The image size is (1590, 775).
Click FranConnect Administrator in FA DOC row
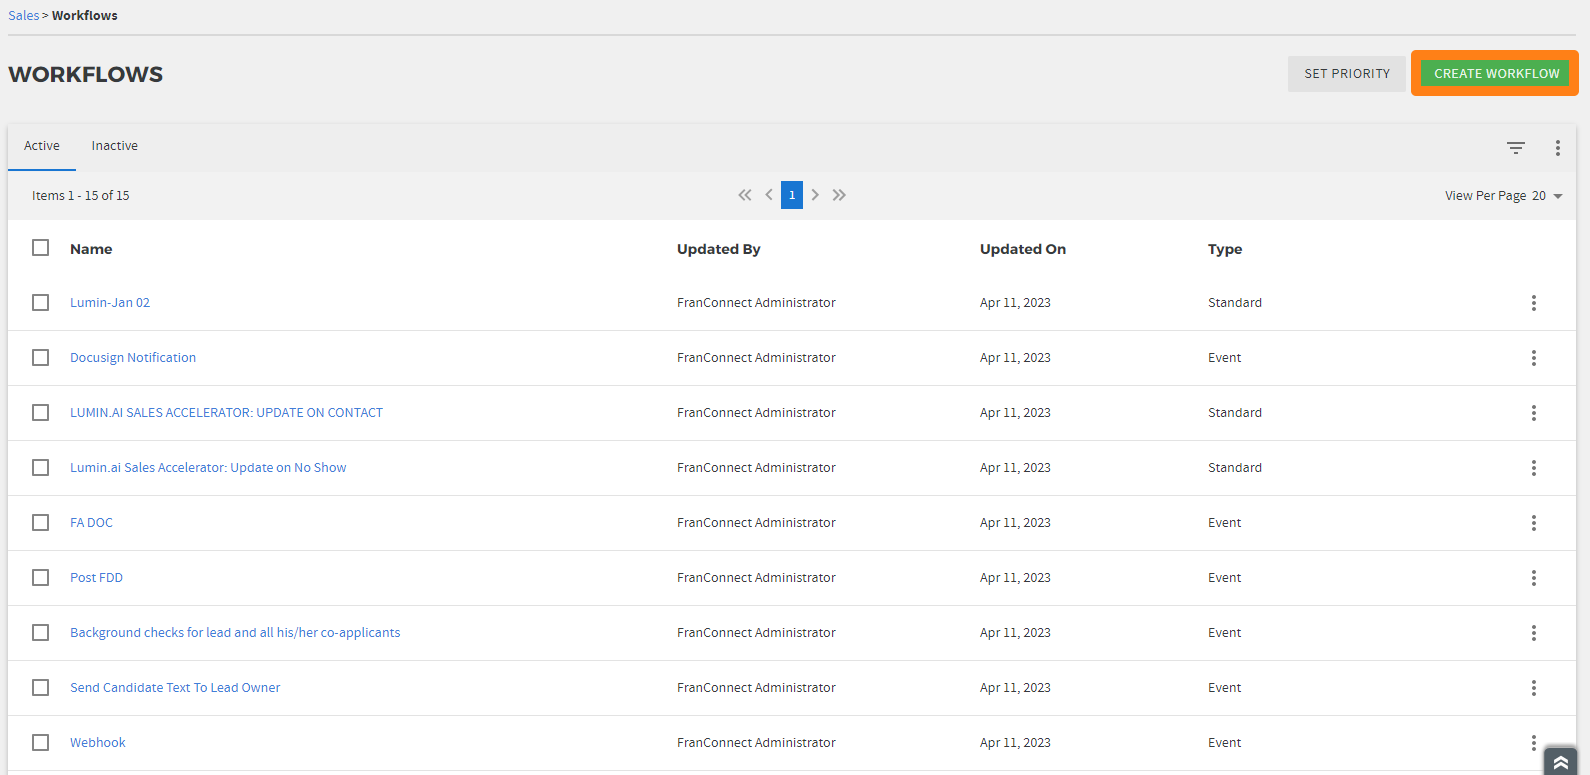(x=756, y=522)
